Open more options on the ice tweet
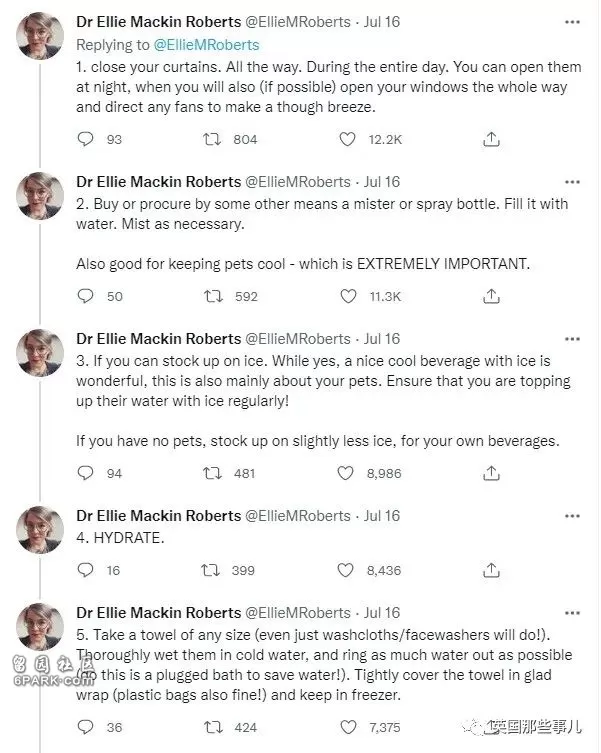The width and height of the screenshot is (601, 753). pos(572,339)
